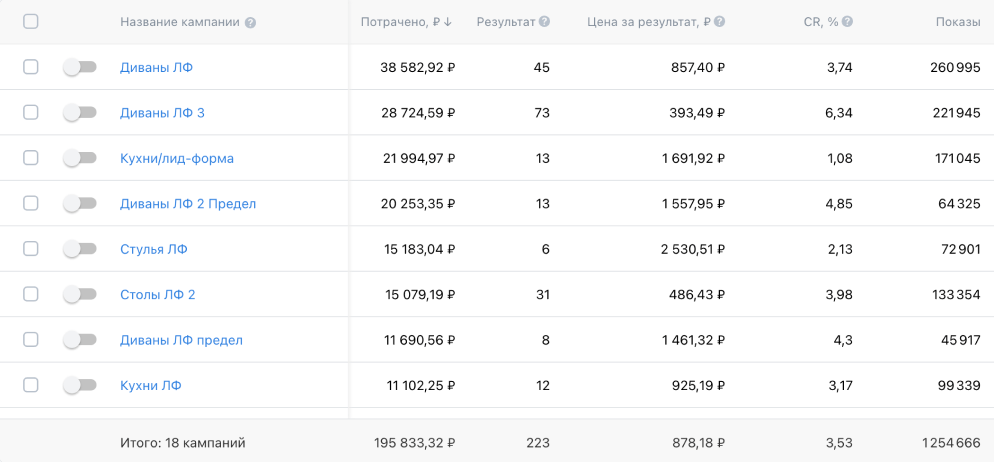This screenshot has width=994, height=462.
Task: Tick the select-all checkbox in header
Action: point(30,22)
